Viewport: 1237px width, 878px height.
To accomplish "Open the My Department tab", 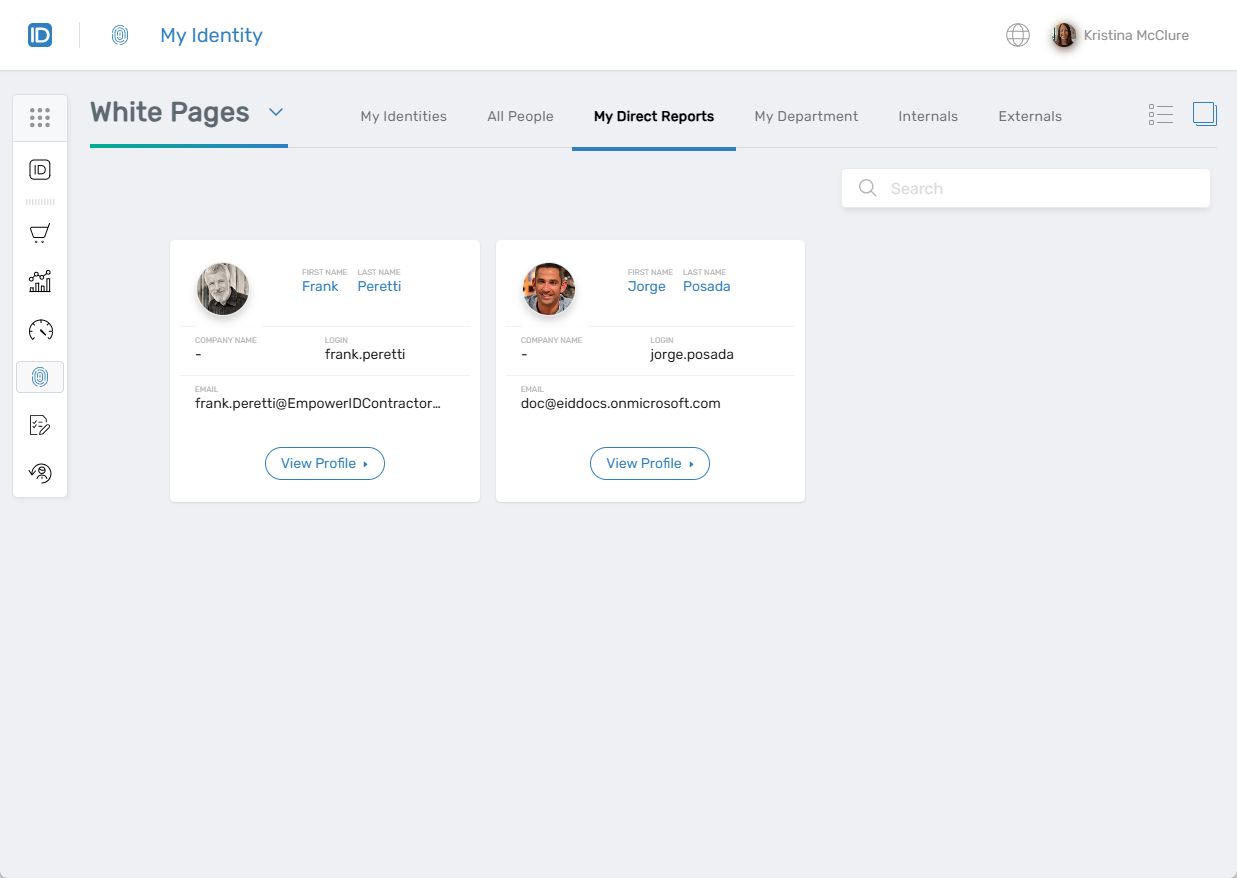I will click(806, 116).
